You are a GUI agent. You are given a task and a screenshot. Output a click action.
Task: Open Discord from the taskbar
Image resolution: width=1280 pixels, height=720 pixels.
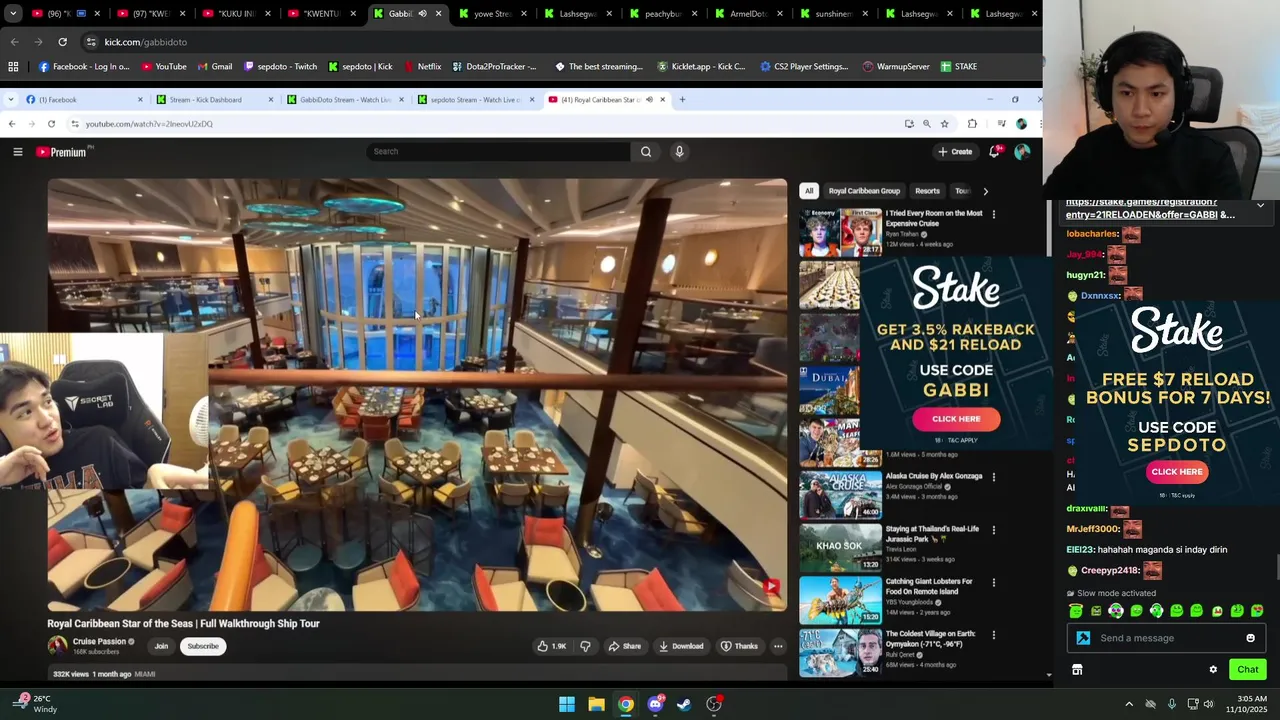655,704
